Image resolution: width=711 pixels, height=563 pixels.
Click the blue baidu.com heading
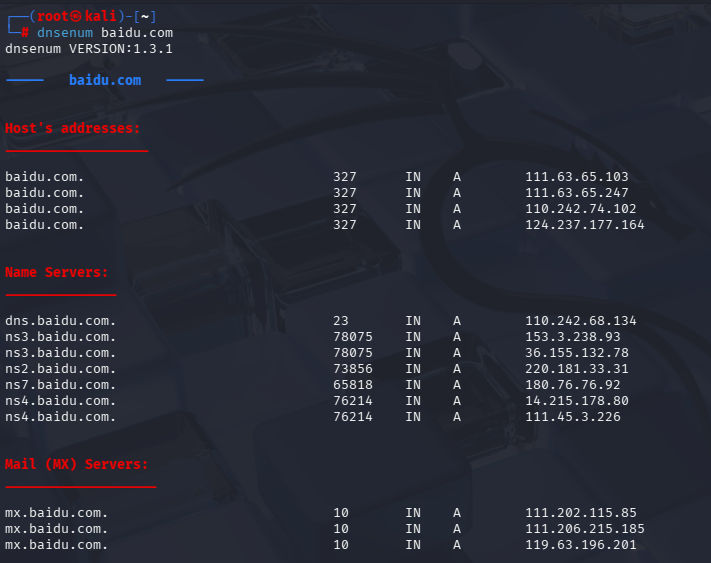105,80
